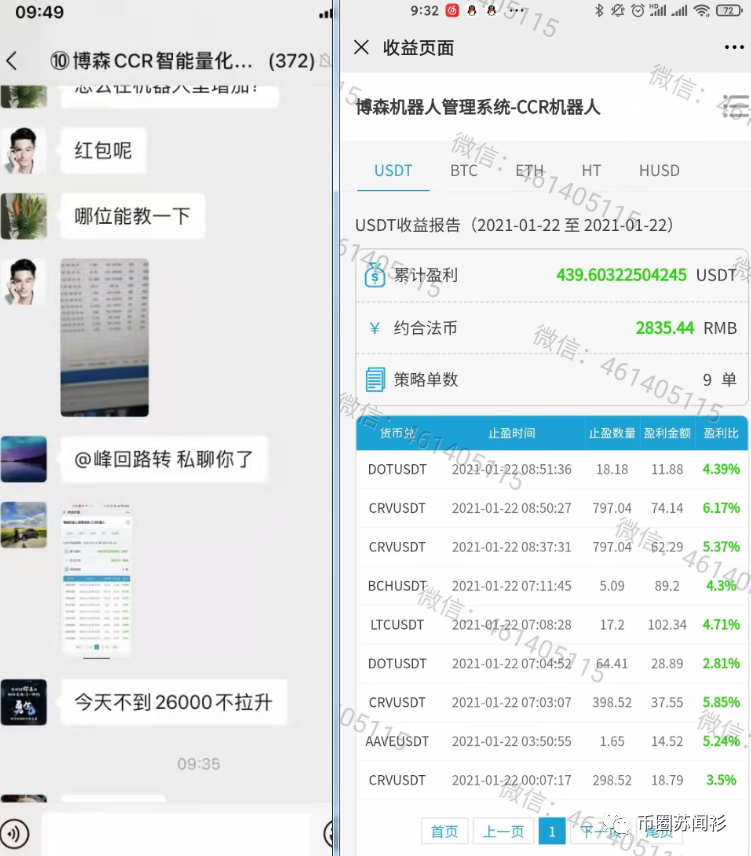
Task: Switch to the ETH tab
Action: pyautogui.click(x=530, y=171)
